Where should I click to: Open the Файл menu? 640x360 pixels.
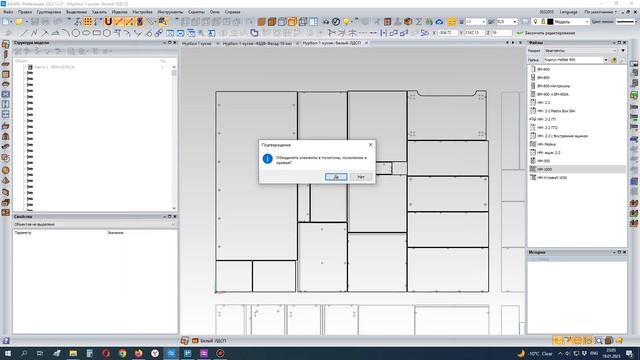pos(8,12)
